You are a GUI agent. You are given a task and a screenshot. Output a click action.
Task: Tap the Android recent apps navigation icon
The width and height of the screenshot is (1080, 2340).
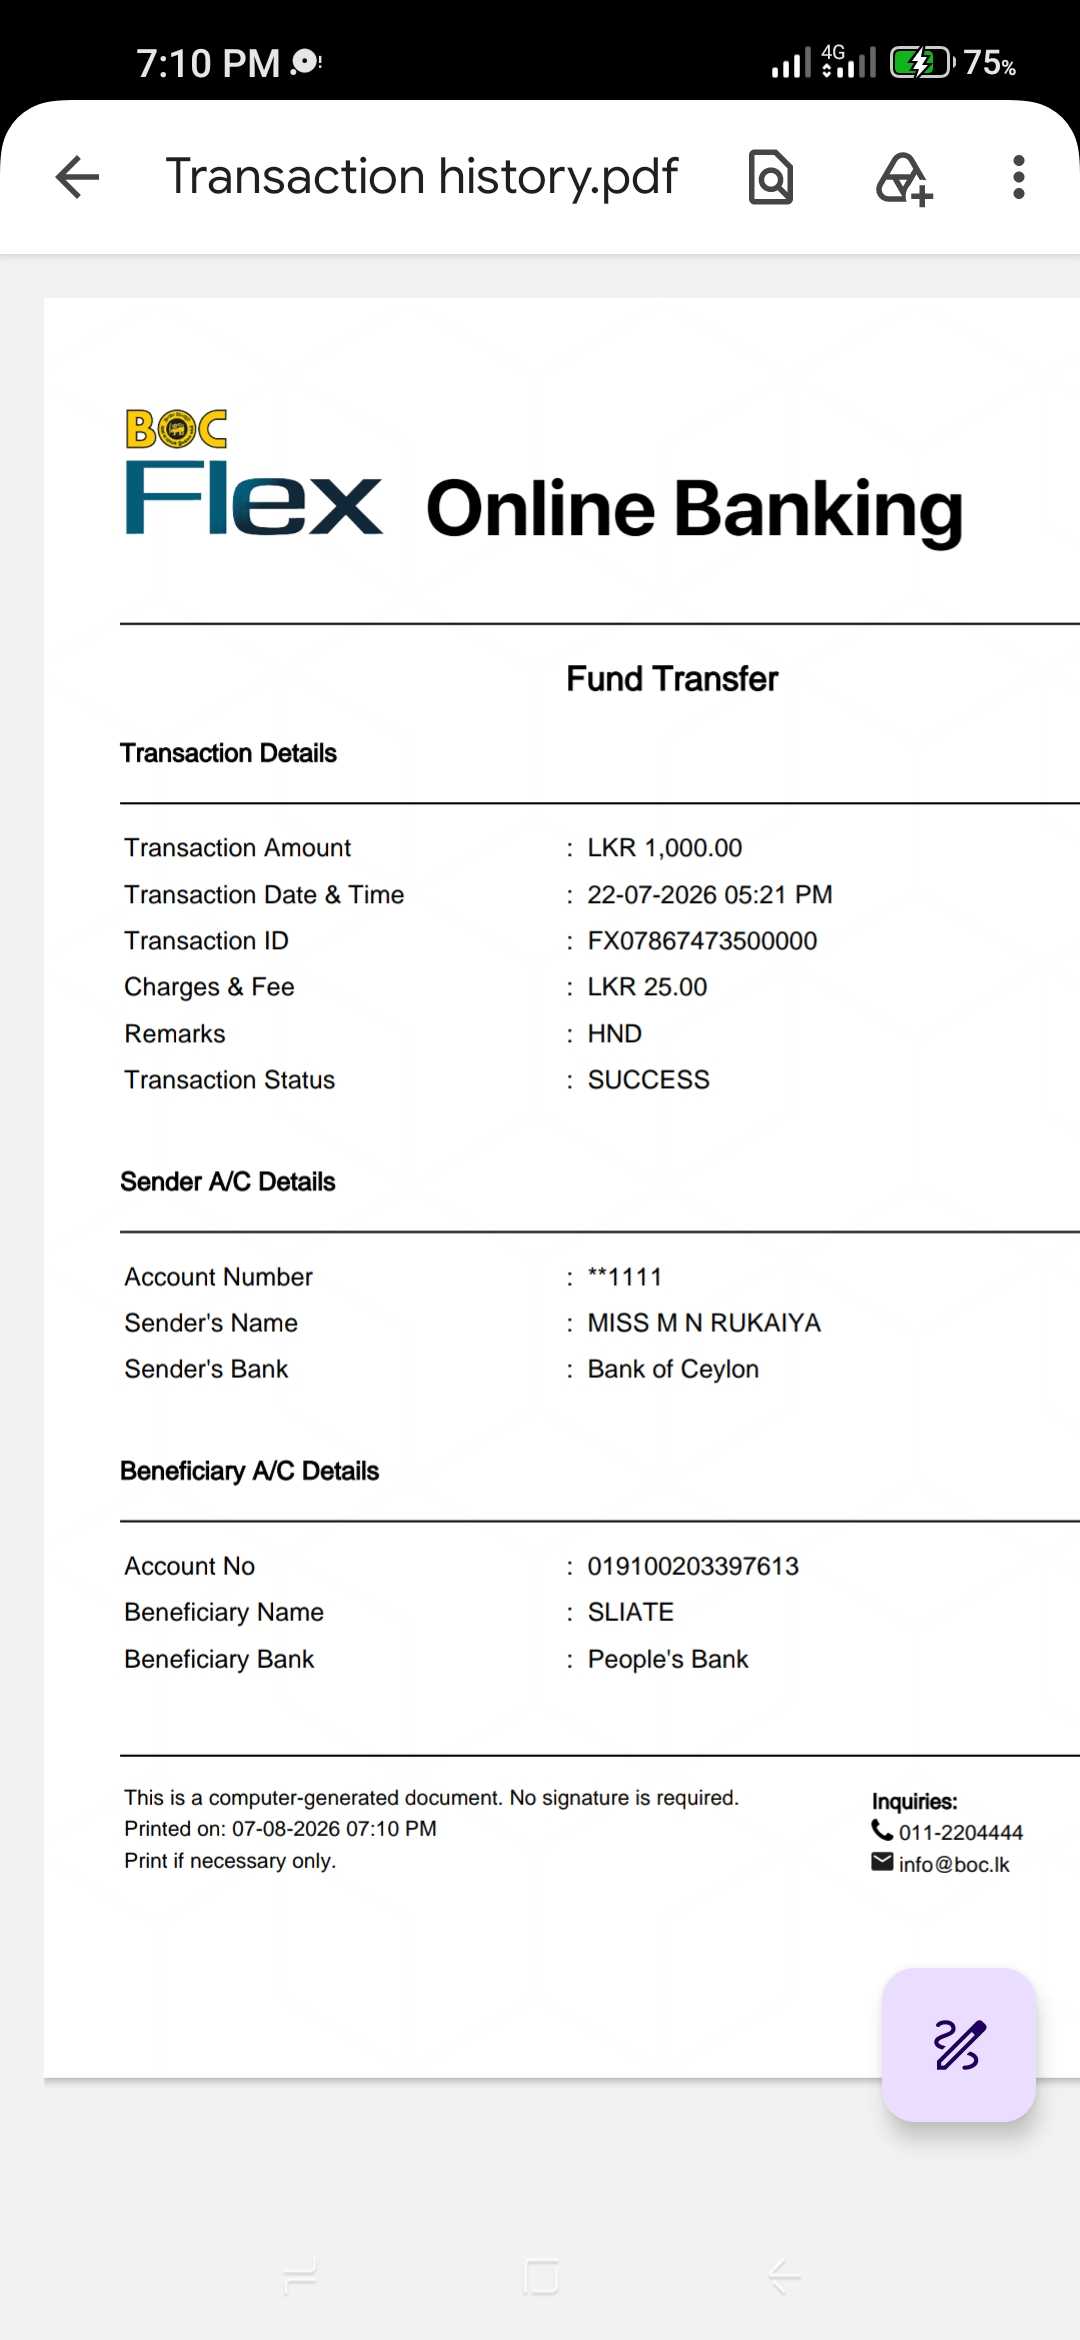point(300,2277)
